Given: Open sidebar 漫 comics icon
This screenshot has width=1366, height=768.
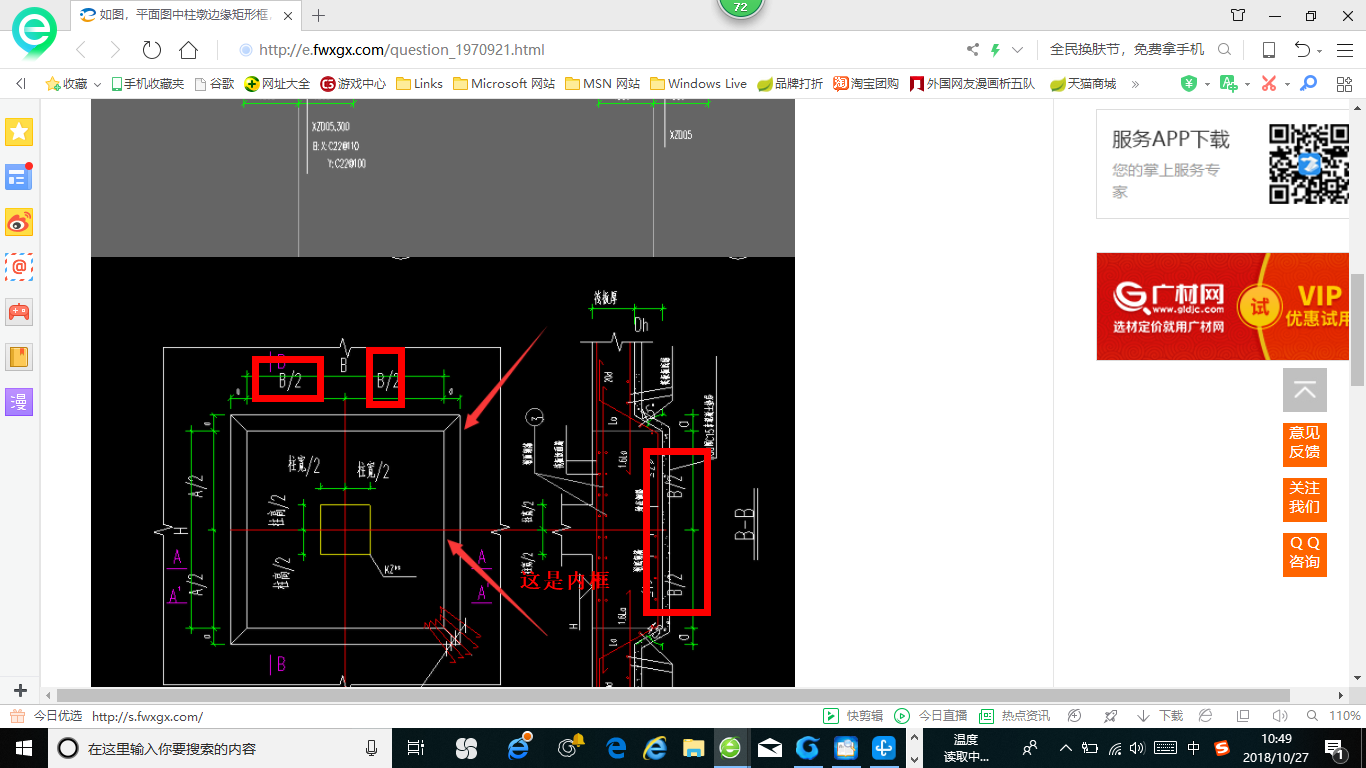Looking at the screenshot, I should tap(19, 402).
